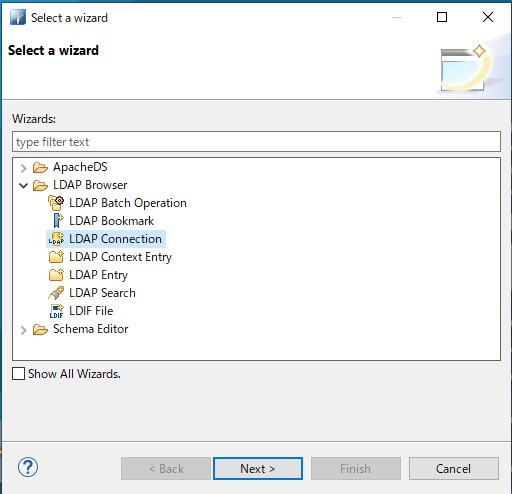
Task: Select the ApacheDS folder label
Action: [x=80, y=167]
